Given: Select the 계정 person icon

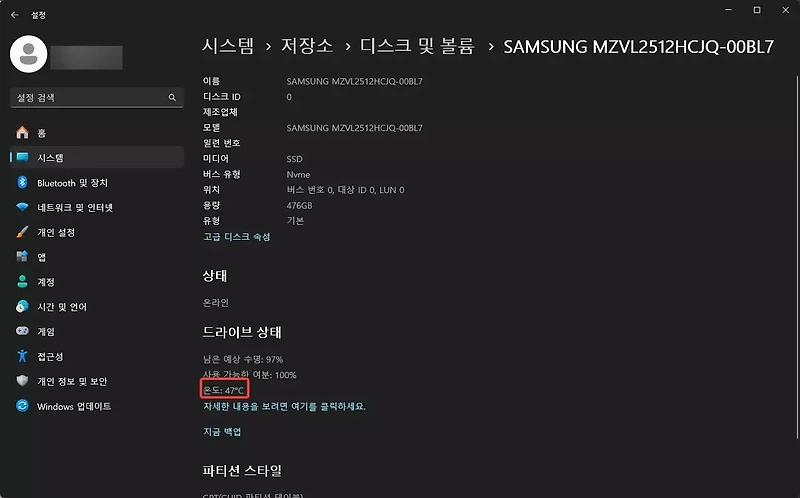Looking at the screenshot, I should pos(22,282).
